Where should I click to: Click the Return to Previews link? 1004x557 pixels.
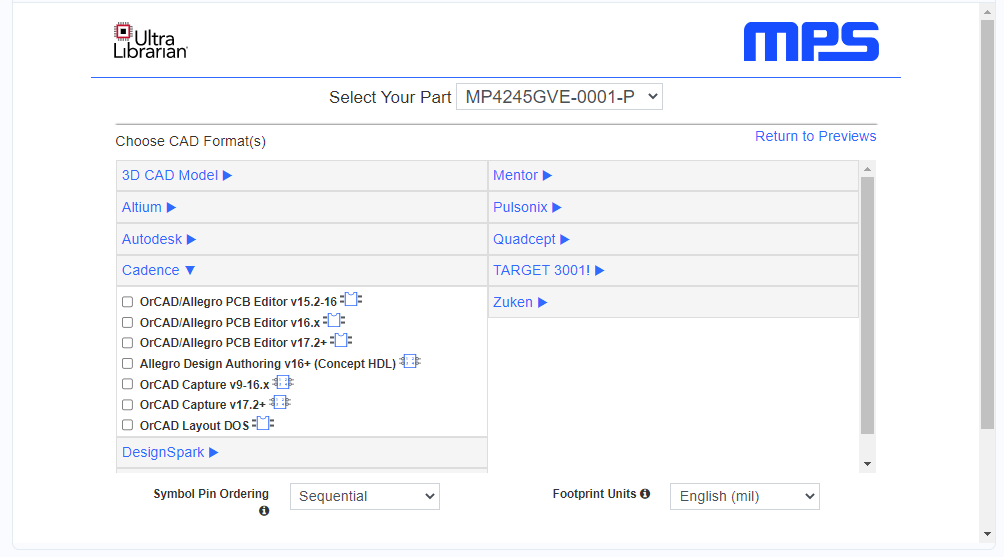[815, 136]
